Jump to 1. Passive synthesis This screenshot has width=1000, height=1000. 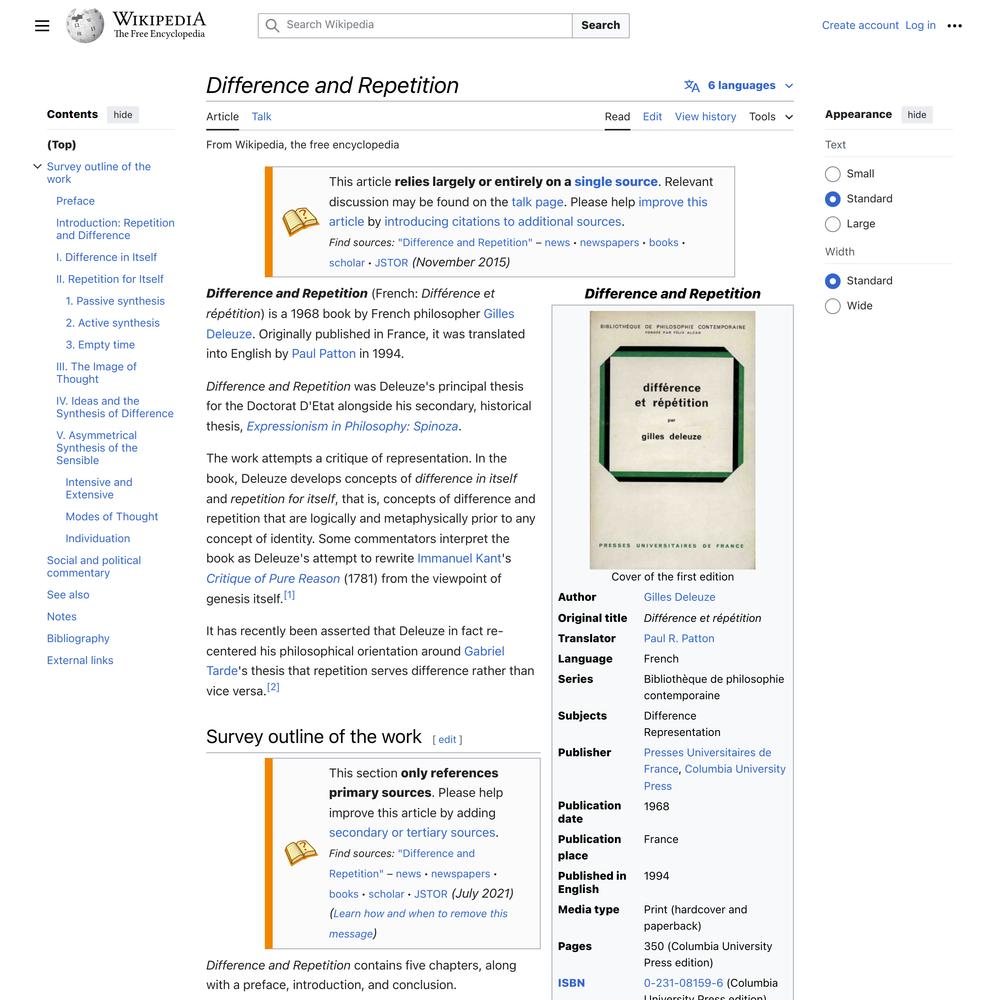coord(115,301)
